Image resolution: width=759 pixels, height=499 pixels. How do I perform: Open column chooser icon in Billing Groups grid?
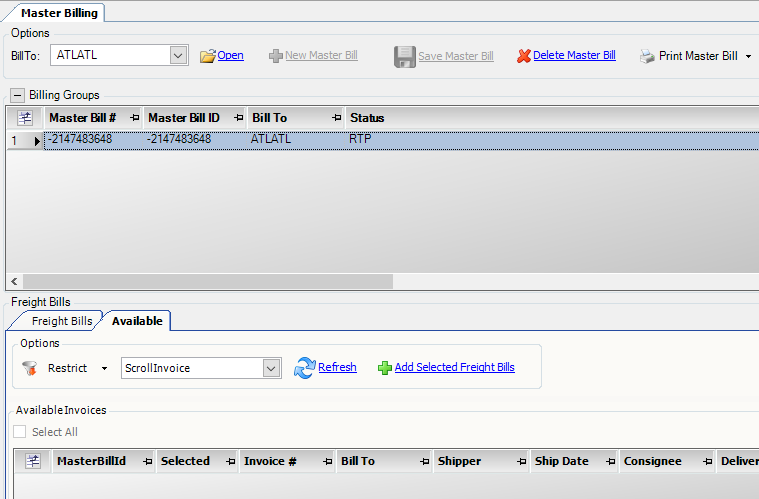(x=25, y=118)
